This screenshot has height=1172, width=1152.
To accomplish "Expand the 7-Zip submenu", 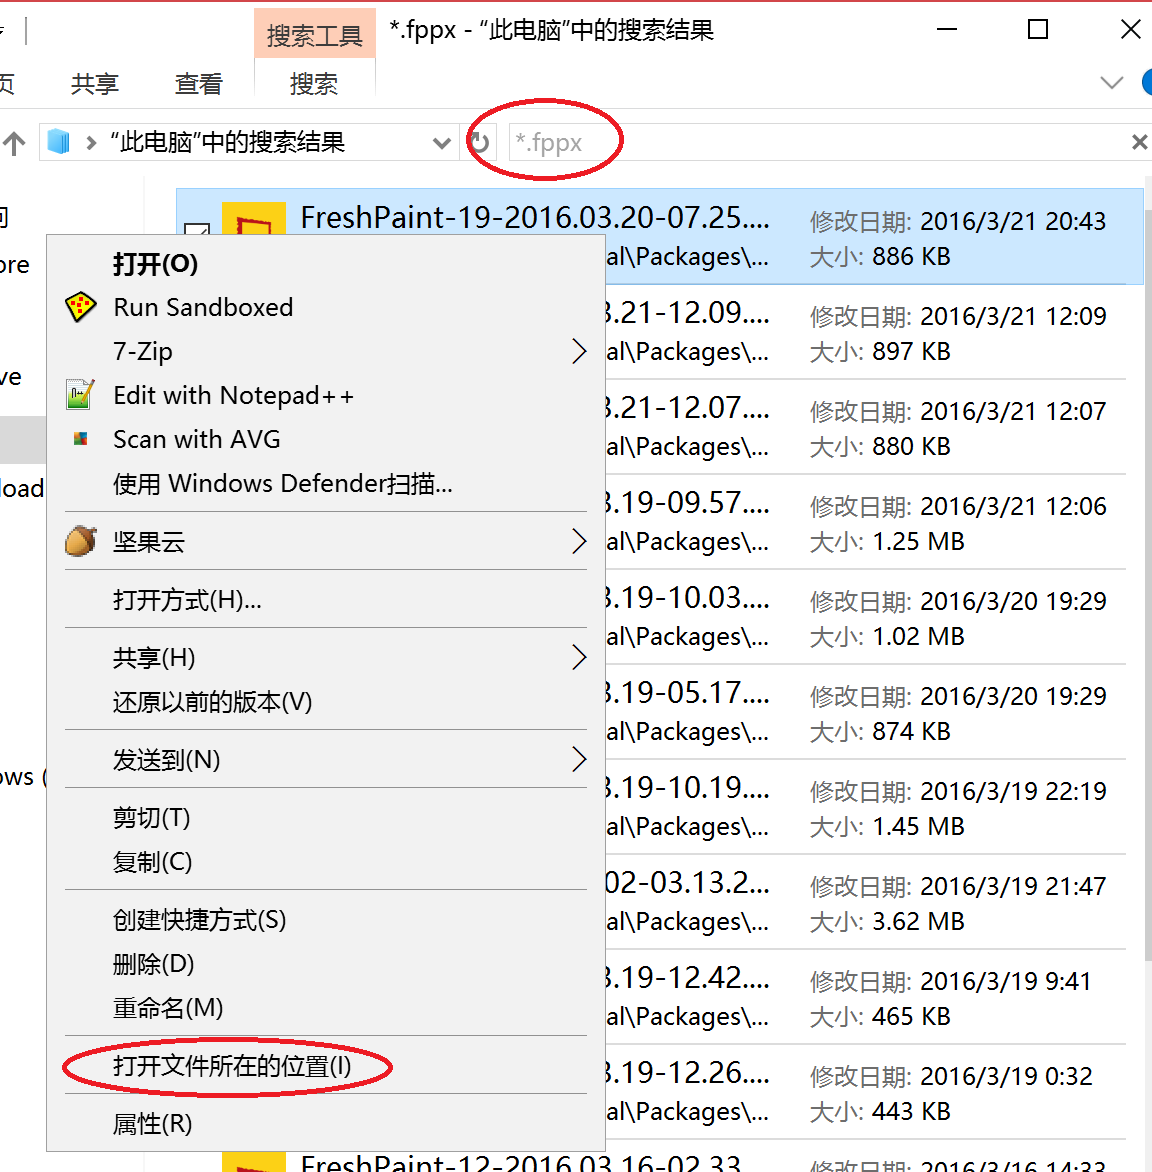I will tap(578, 351).
